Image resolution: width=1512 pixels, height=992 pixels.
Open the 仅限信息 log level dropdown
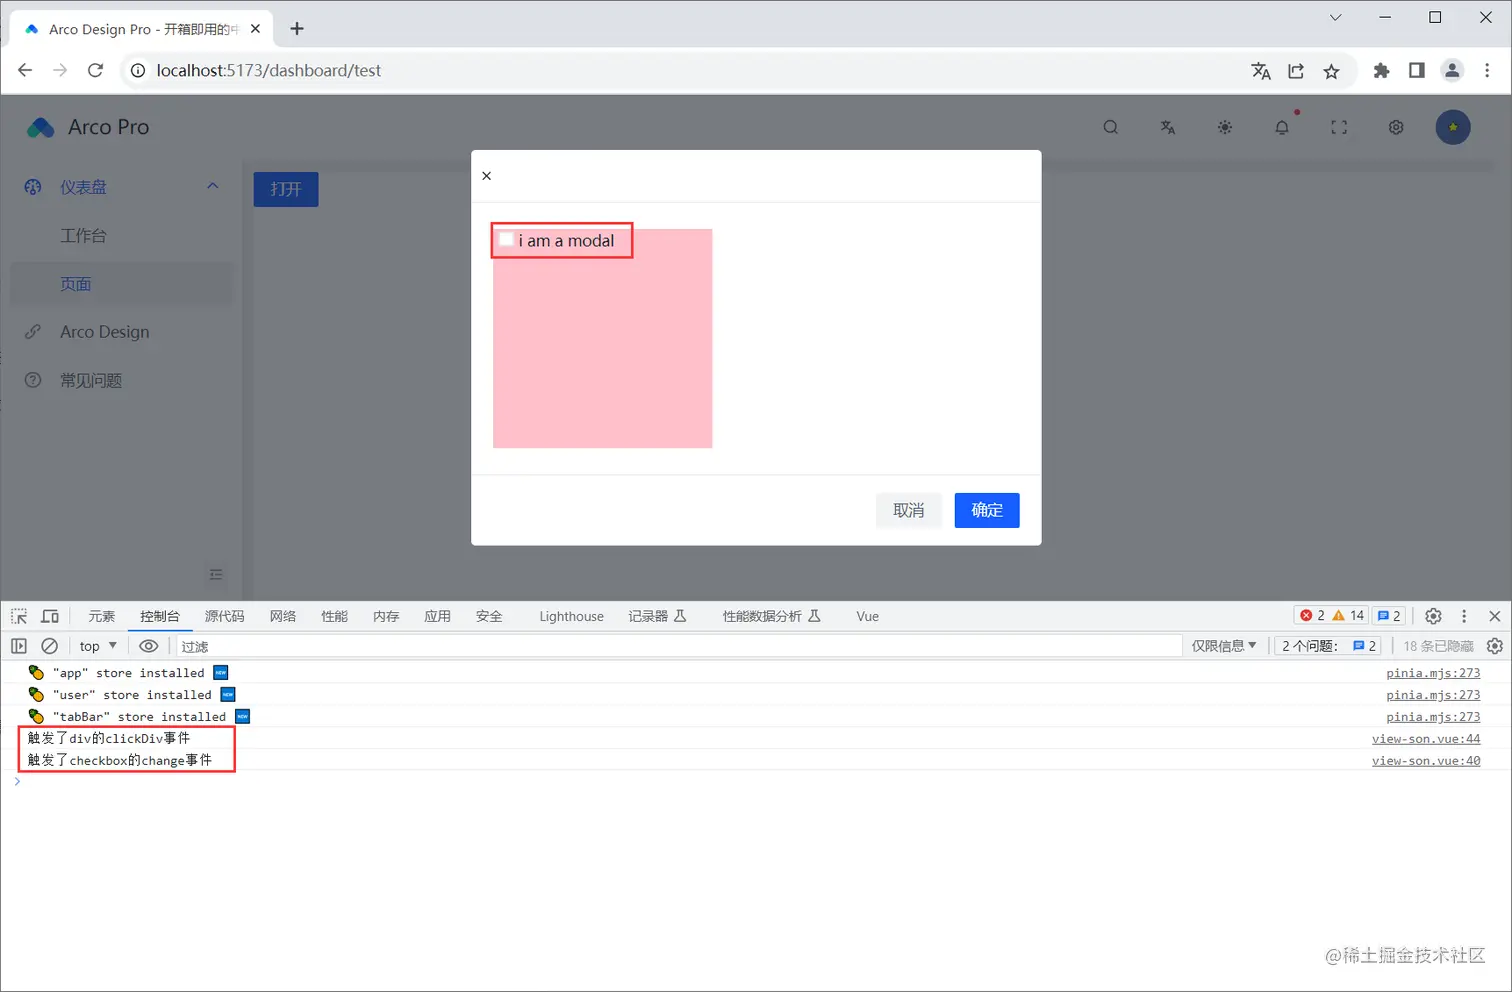(x=1224, y=646)
